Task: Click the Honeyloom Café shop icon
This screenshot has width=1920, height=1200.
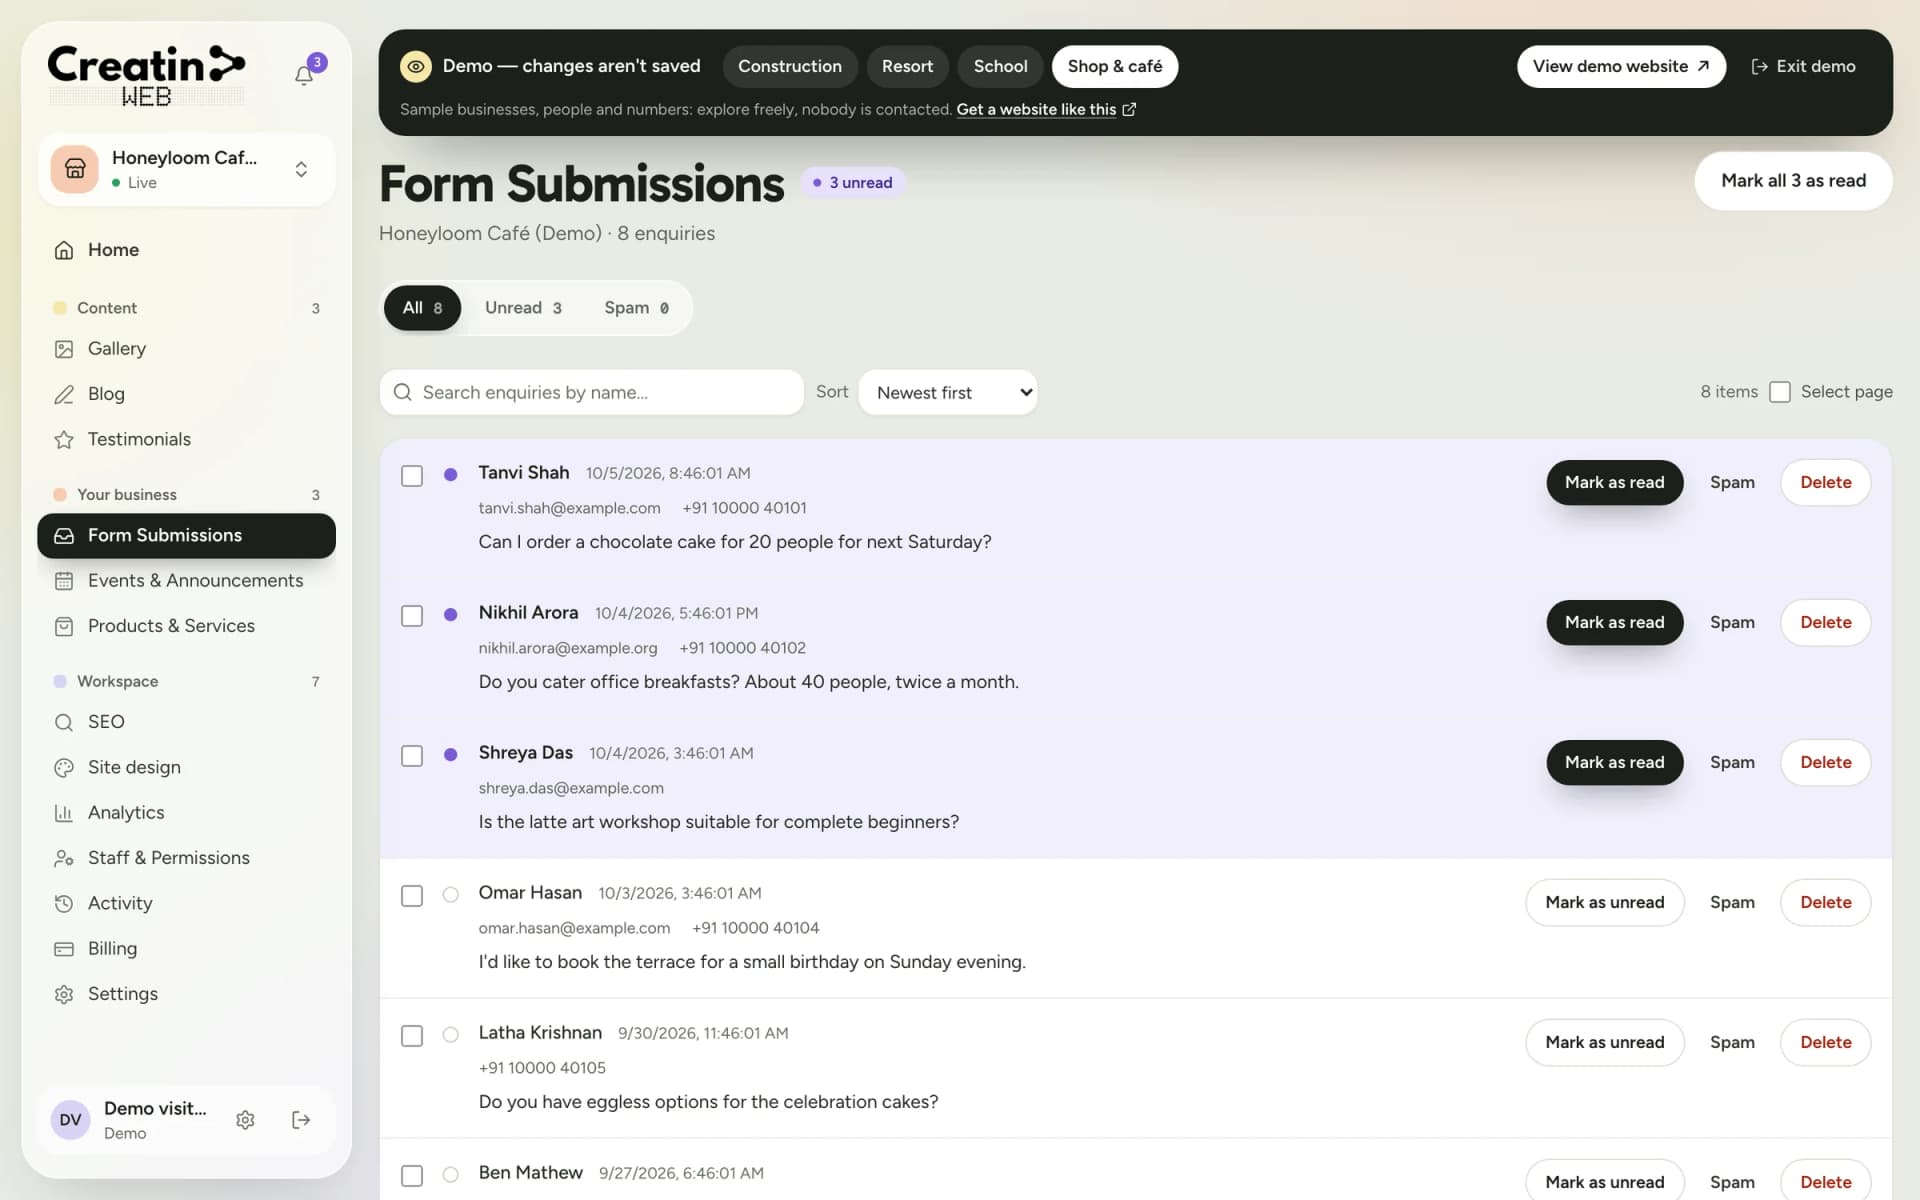Action: [x=75, y=169]
